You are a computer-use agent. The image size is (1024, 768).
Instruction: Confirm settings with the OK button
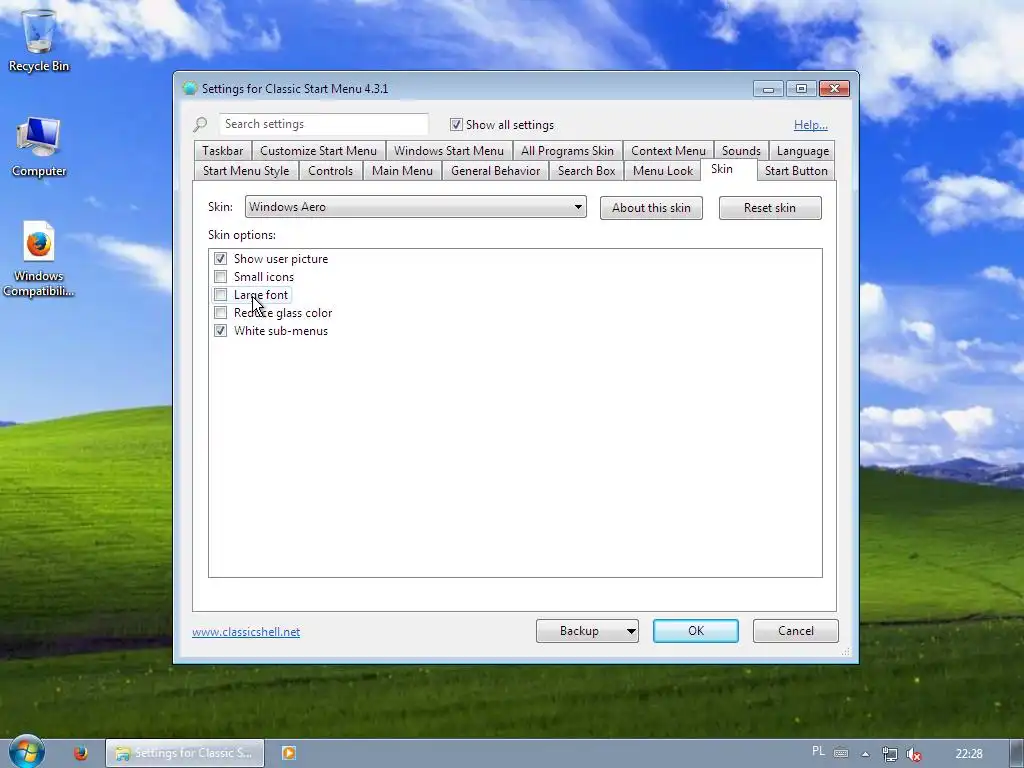[696, 631]
